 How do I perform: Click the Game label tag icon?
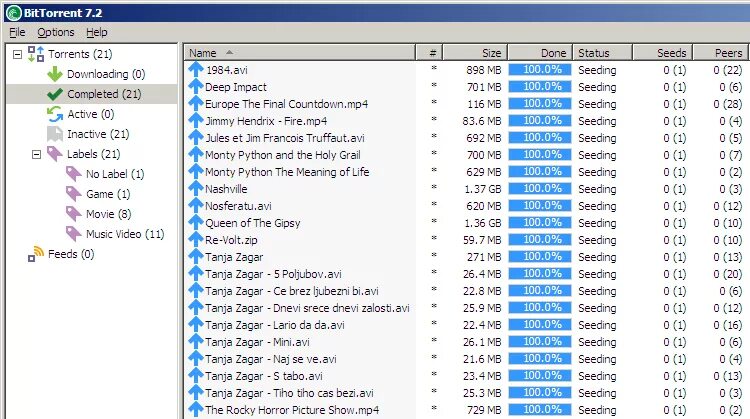click(74, 194)
